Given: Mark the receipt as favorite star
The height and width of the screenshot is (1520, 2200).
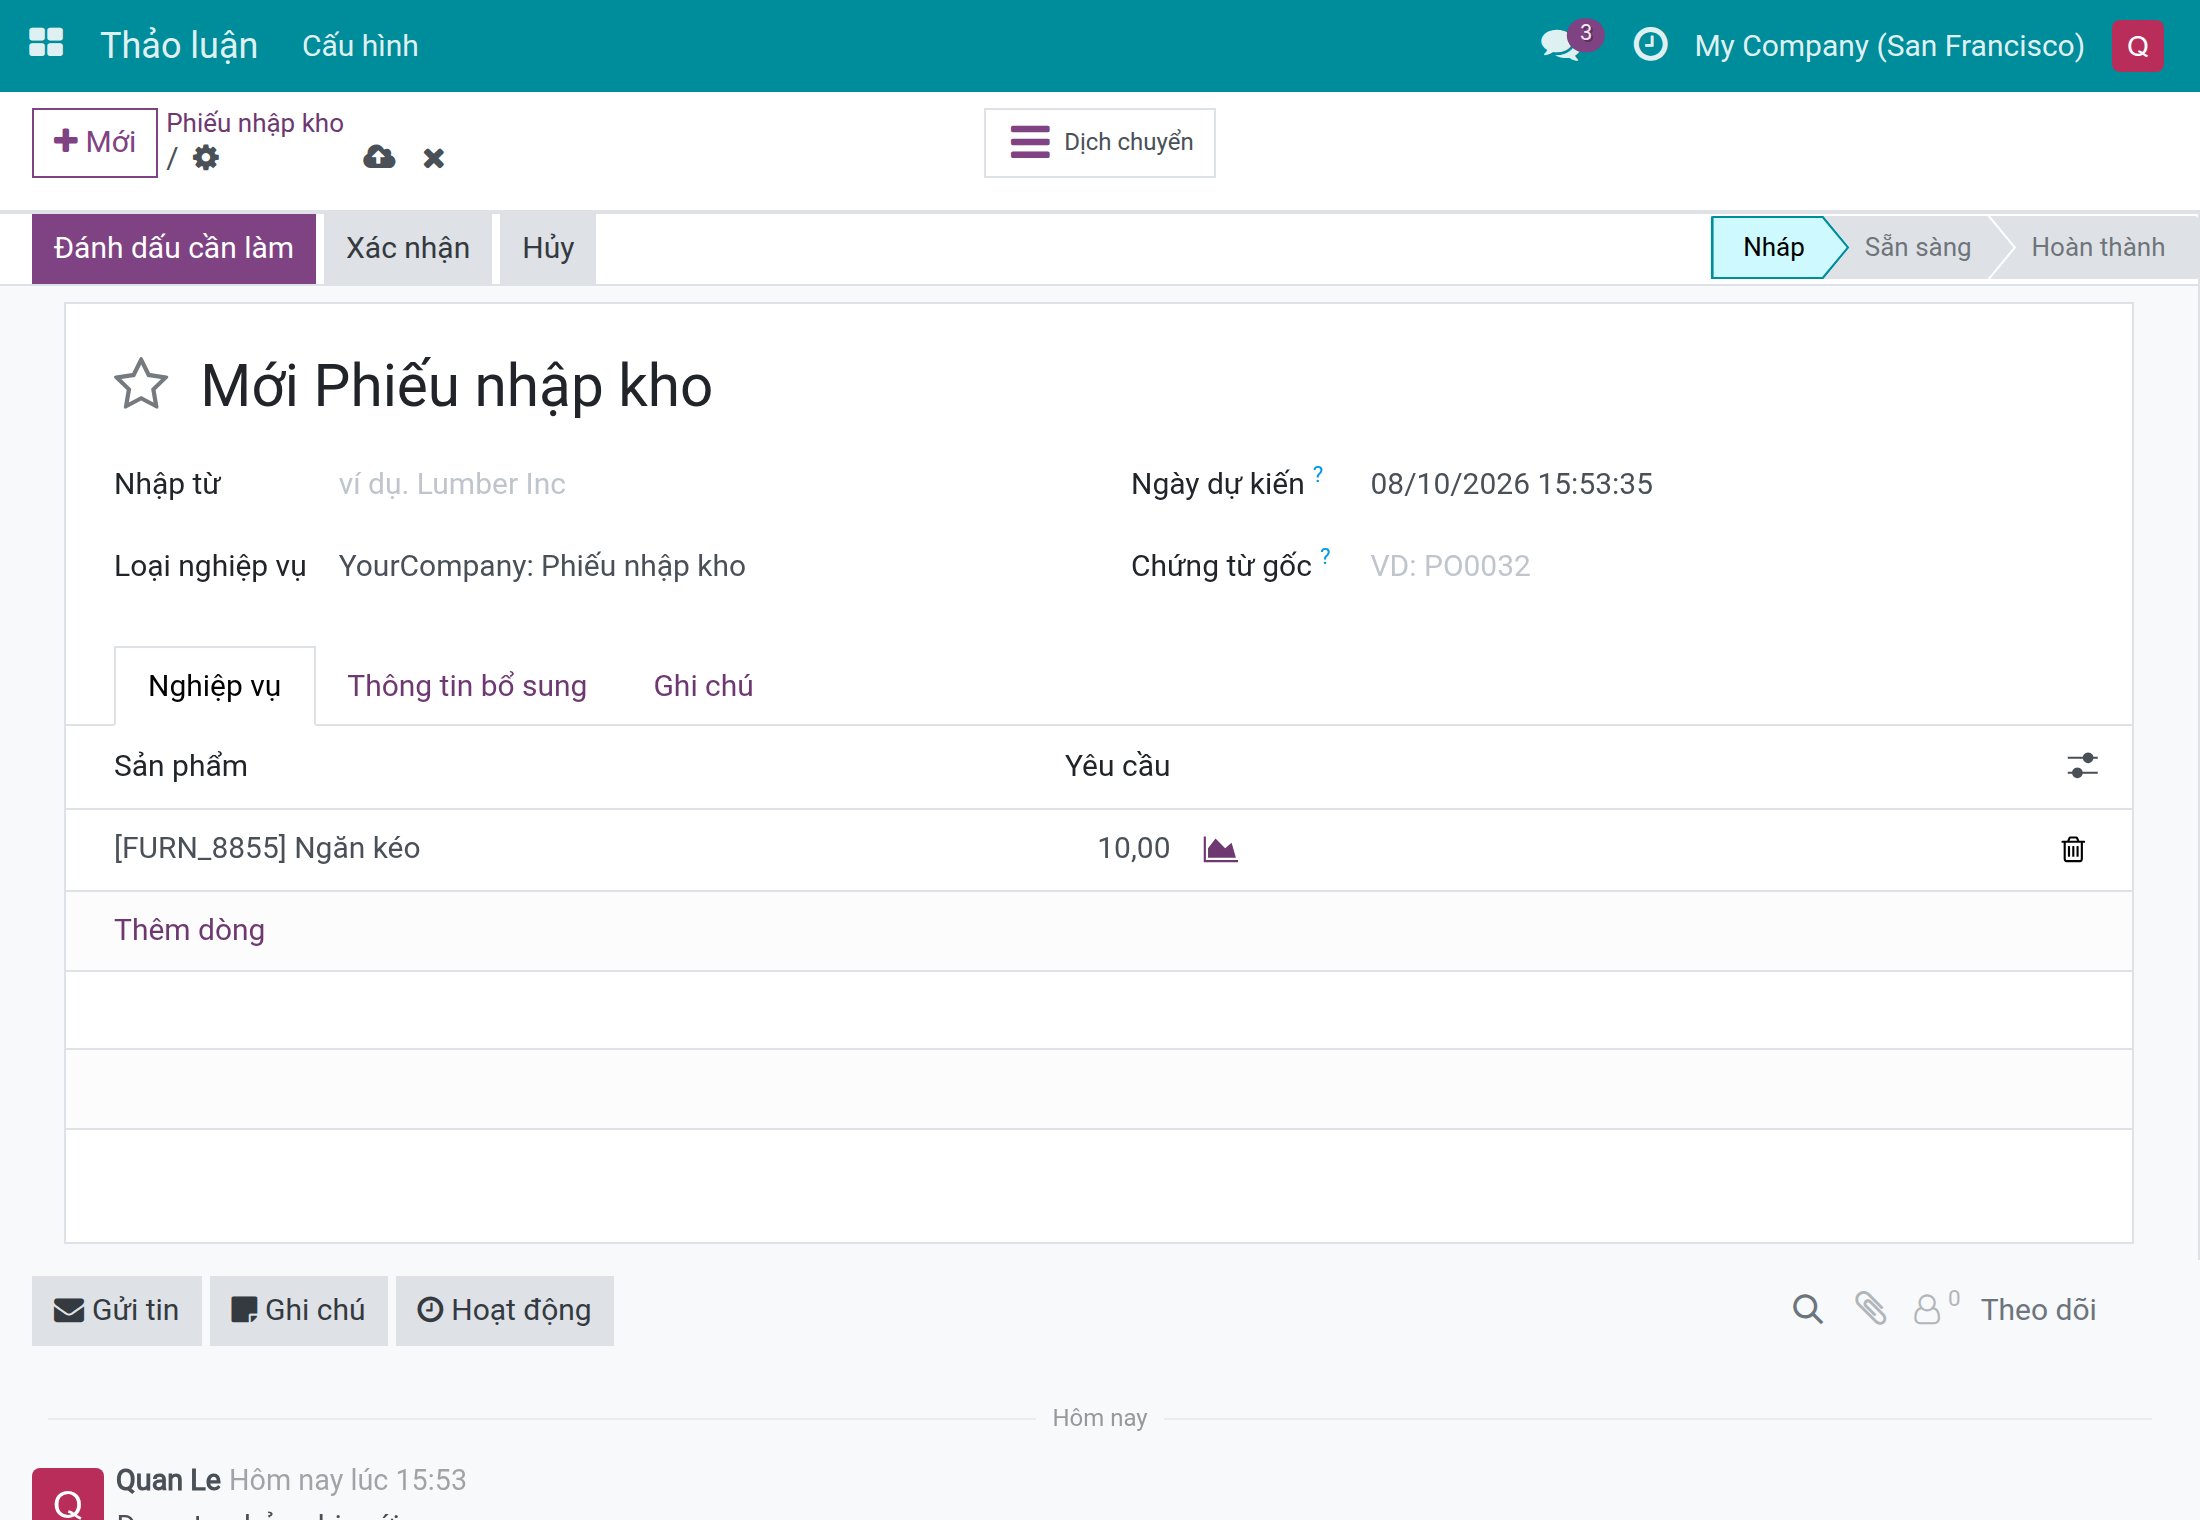Looking at the screenshot, I should (141, 385).
